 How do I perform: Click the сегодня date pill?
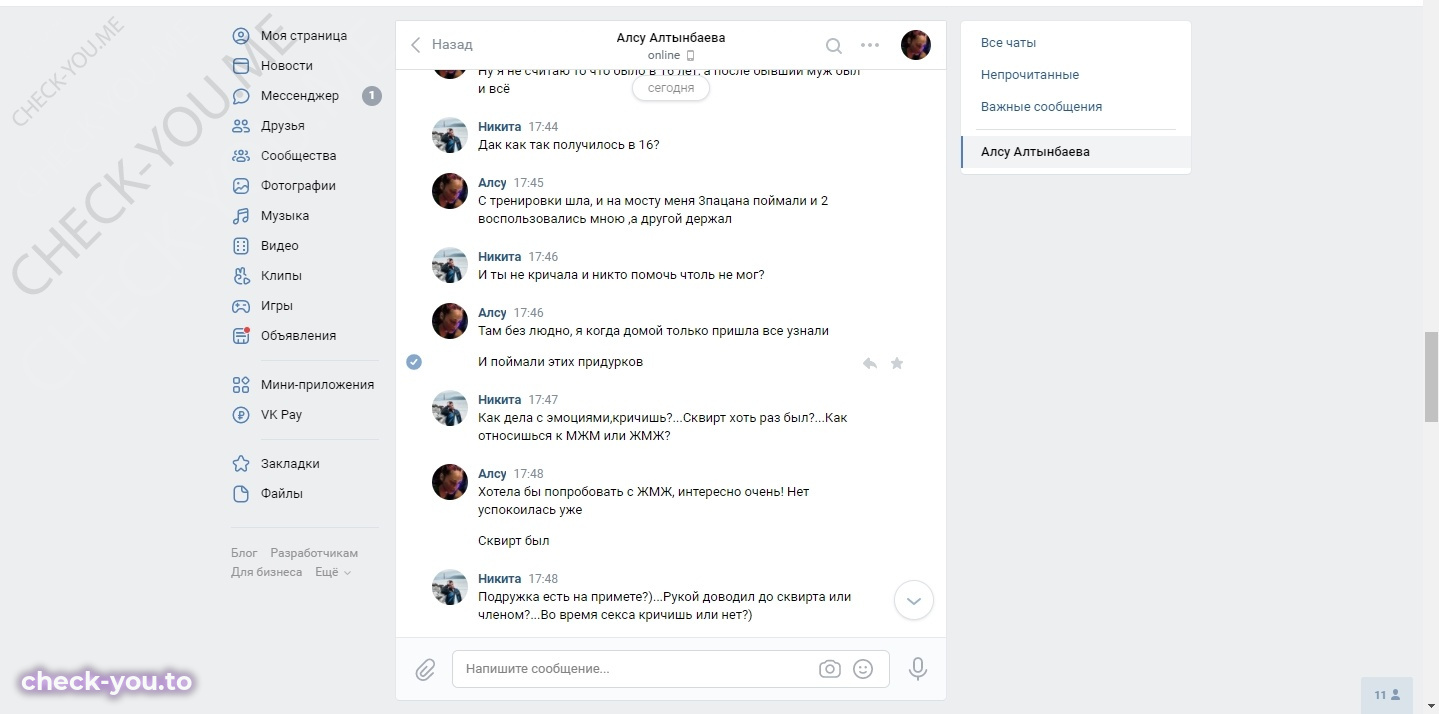pos(671,88)
